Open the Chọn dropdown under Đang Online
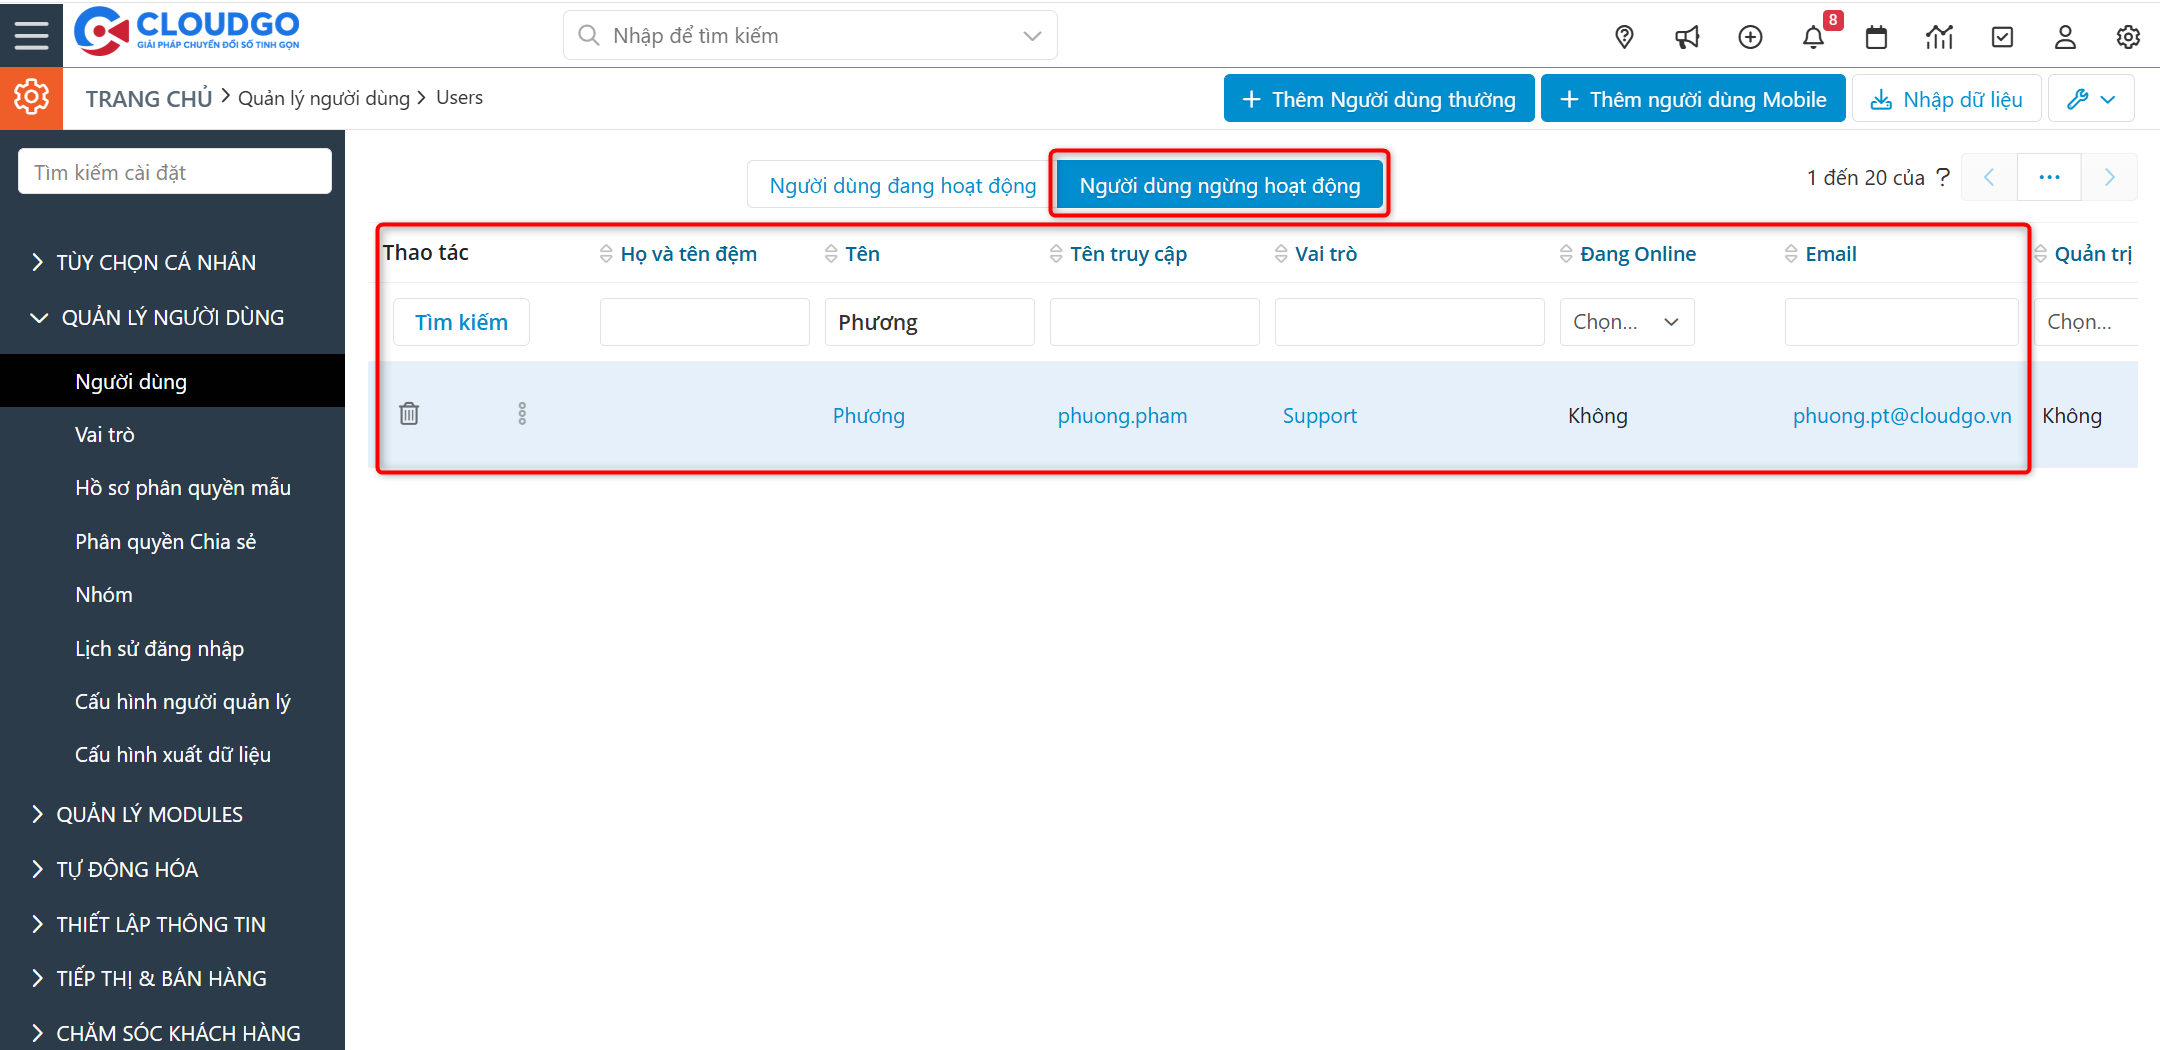The image size is (2160, 1050). click(x=1626, y=321)
